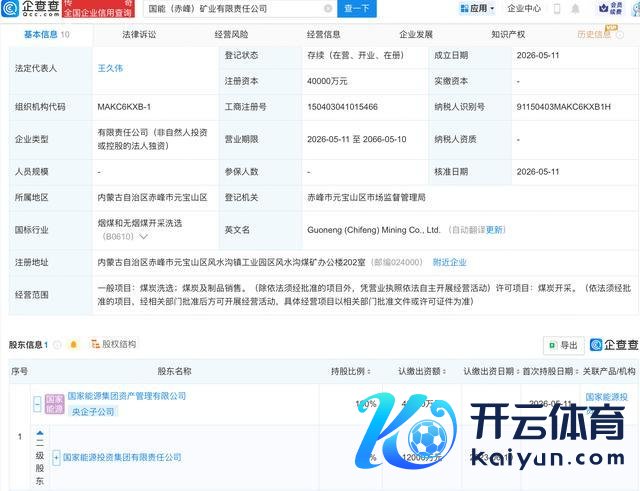Switch to the 法律诉讼 tab
Screen dimensions: 640x491
tap(139, 35)
